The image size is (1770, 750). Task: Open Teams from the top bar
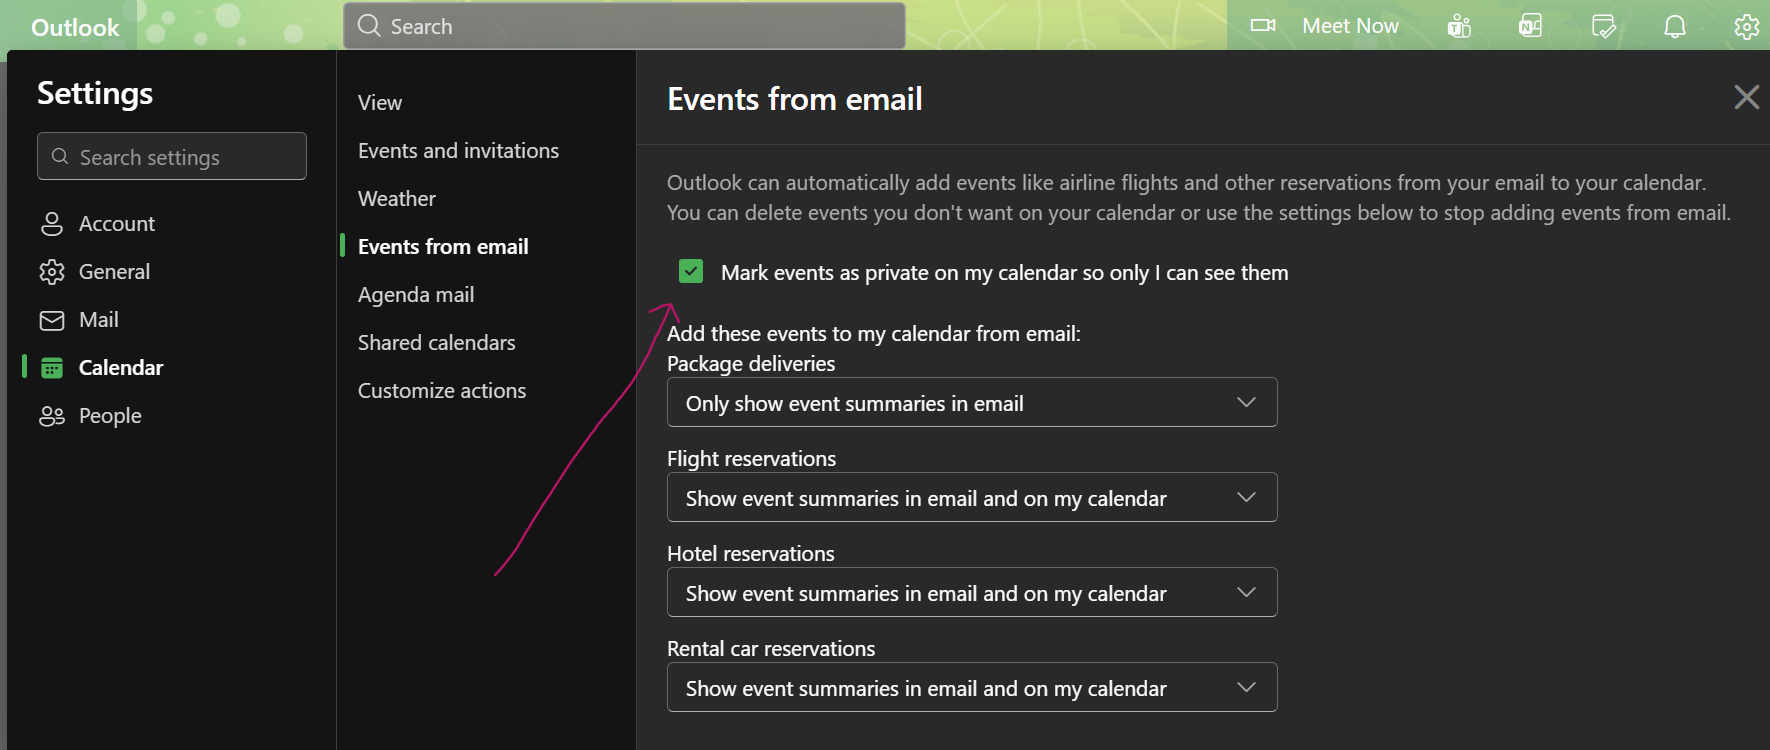click(x=1459, y=26)
